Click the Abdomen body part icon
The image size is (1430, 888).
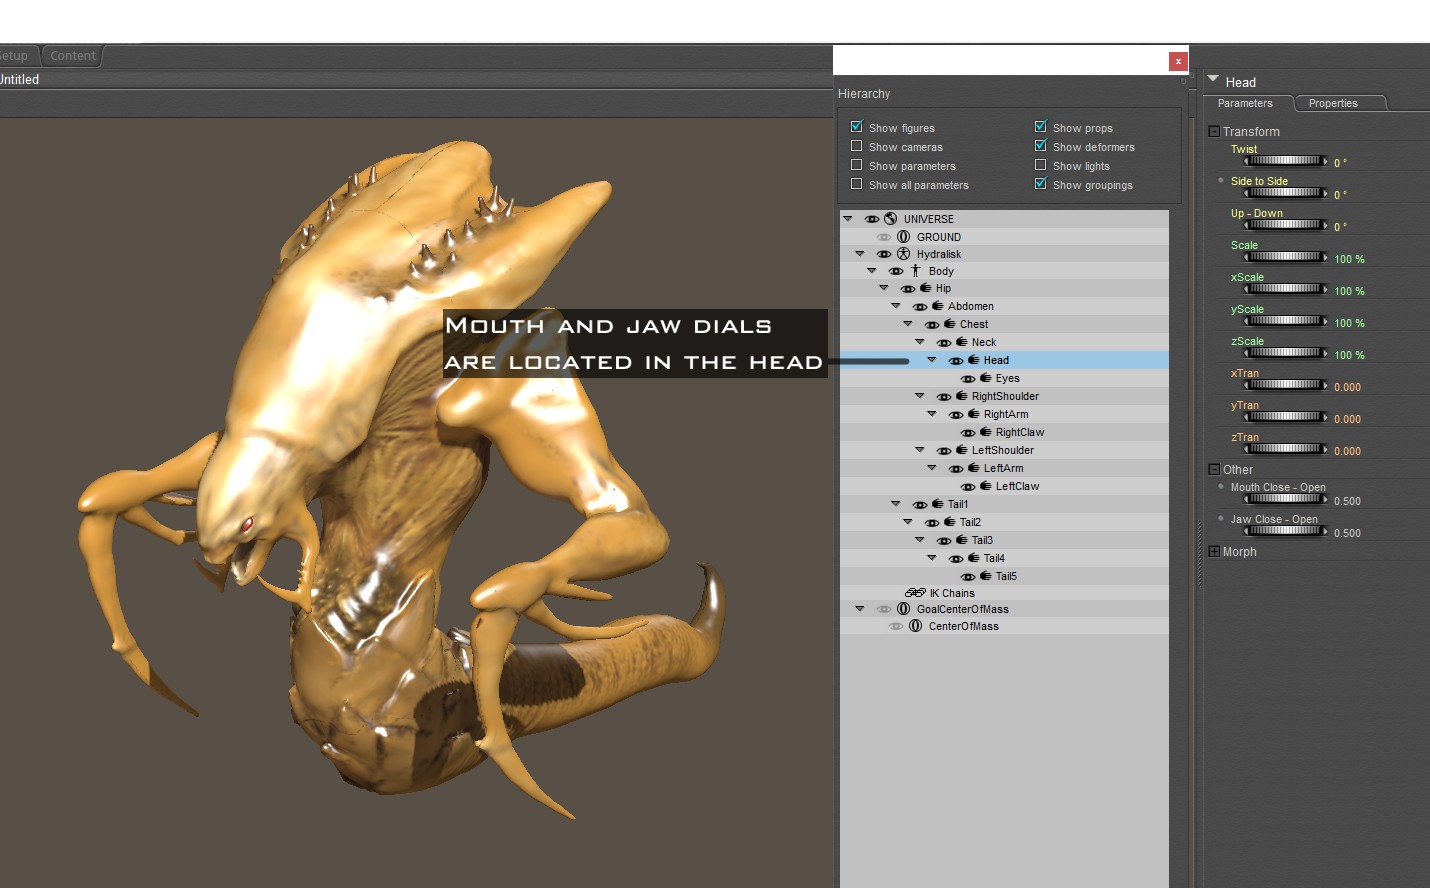(x=938, y=306)
